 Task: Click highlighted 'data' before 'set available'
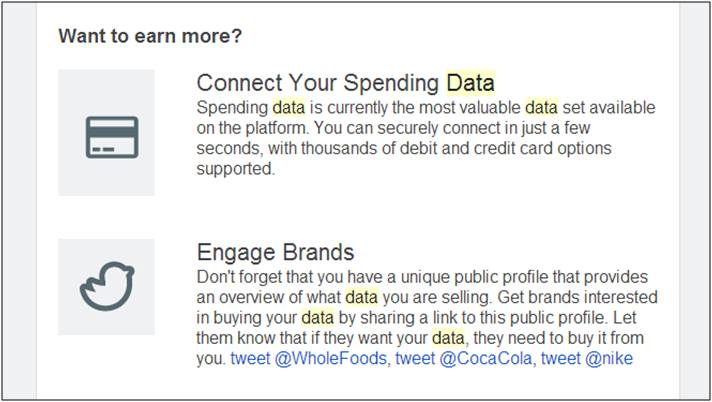(541, 107)
